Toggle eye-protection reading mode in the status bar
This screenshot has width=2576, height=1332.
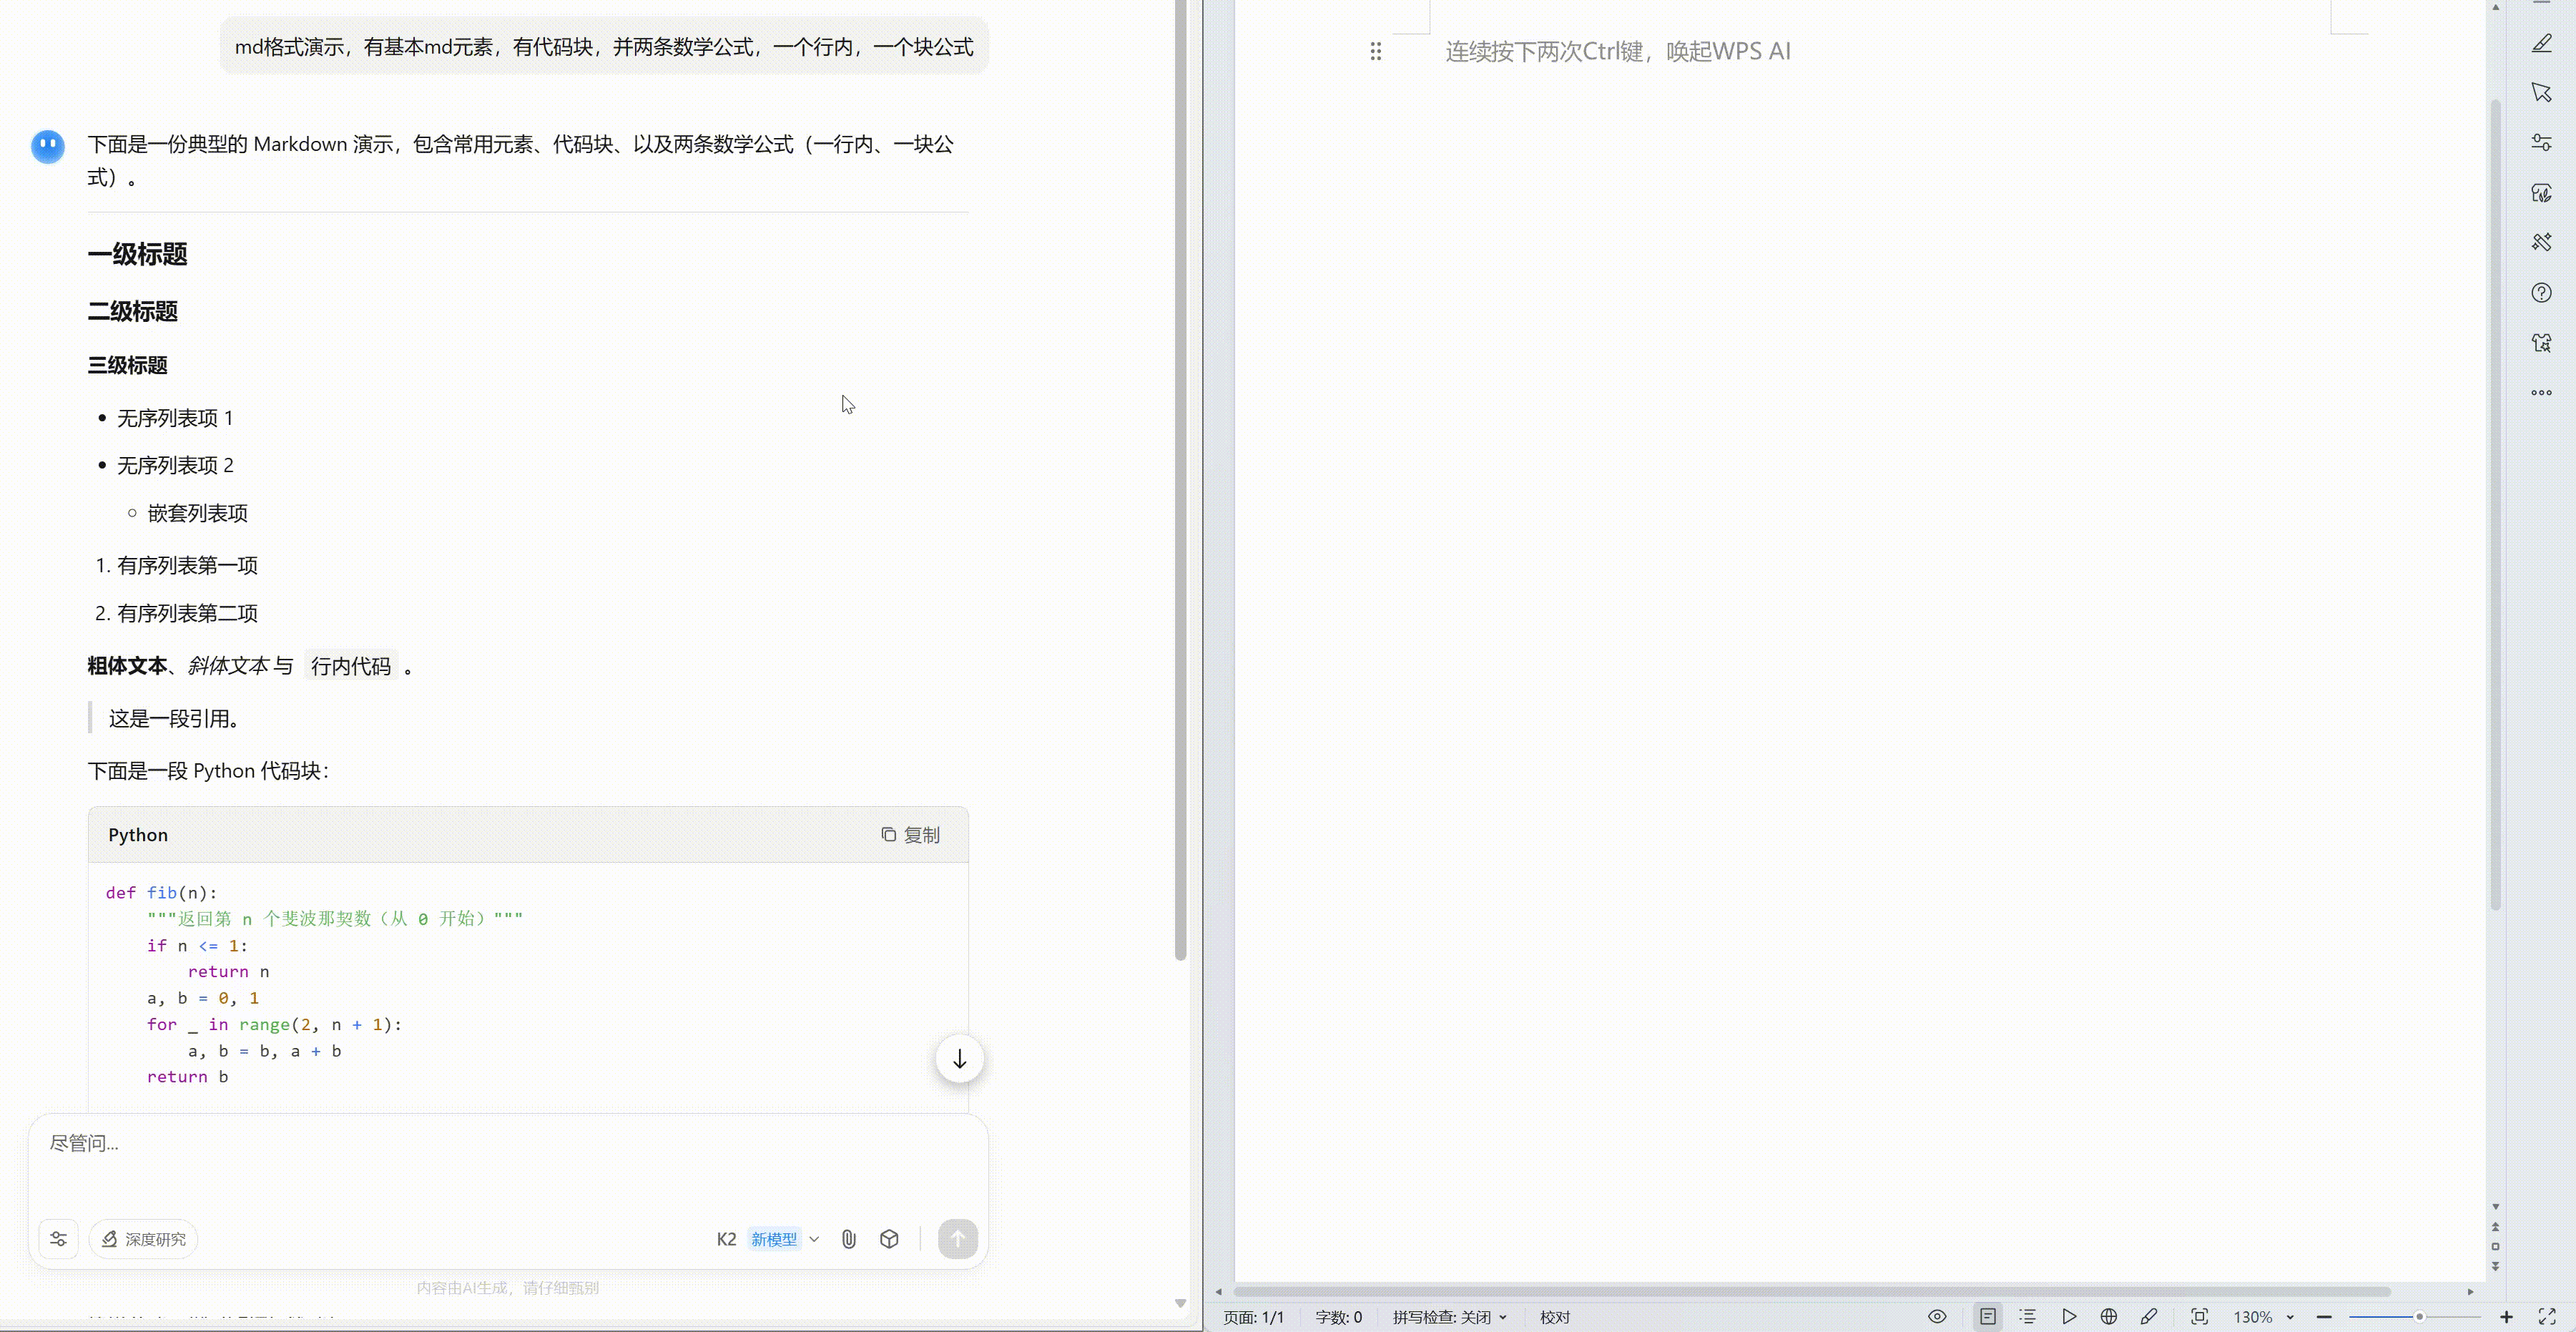[x=1938, y=1317]
